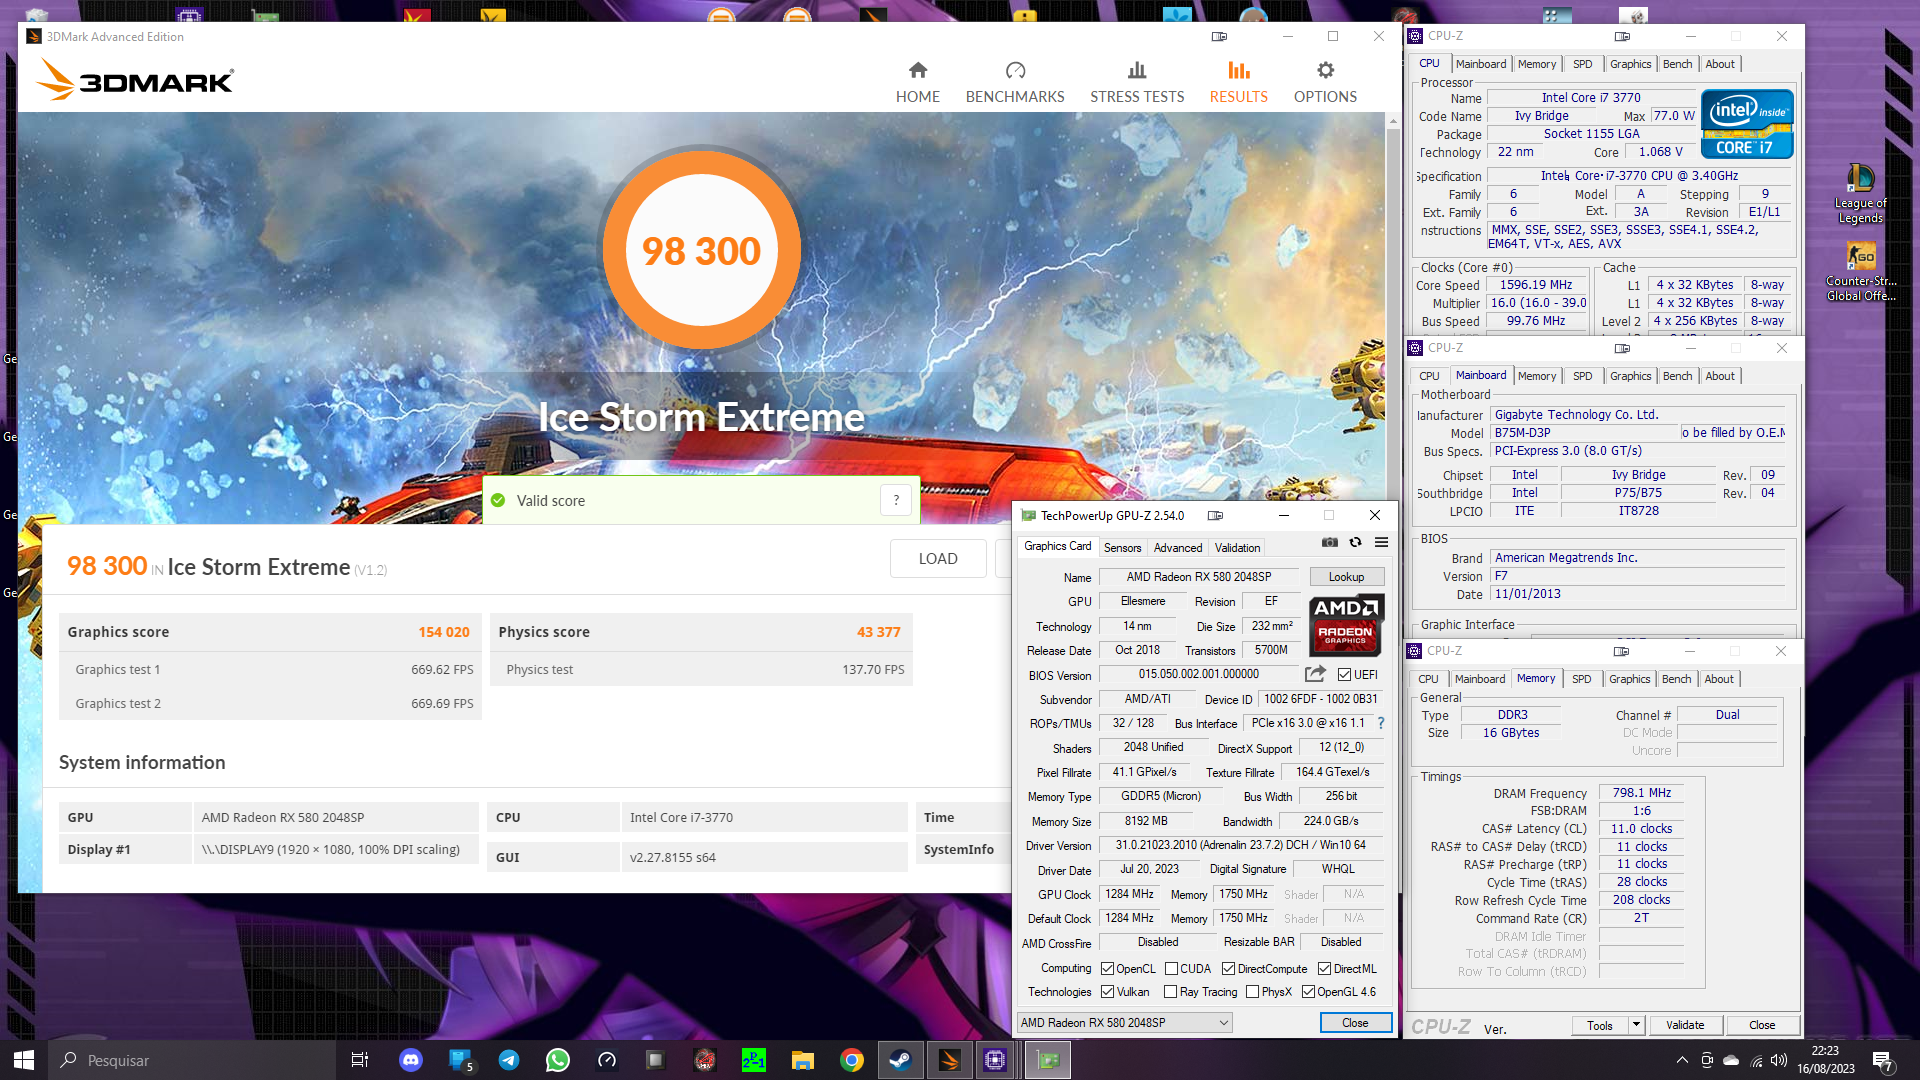Switch to the CPU-Z app in taskbar
This screenshot has height=1080, width=1920.
[994, 1060]
